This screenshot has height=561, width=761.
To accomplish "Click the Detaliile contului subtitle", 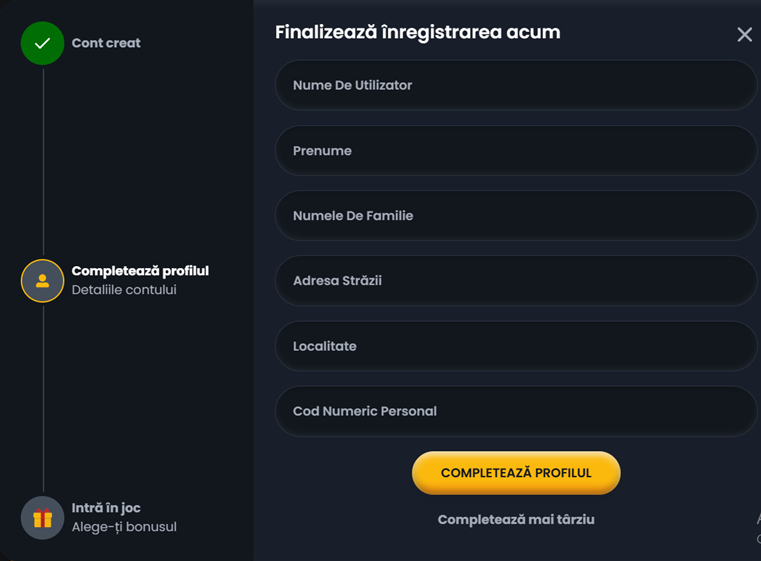I will pos(124,290).
